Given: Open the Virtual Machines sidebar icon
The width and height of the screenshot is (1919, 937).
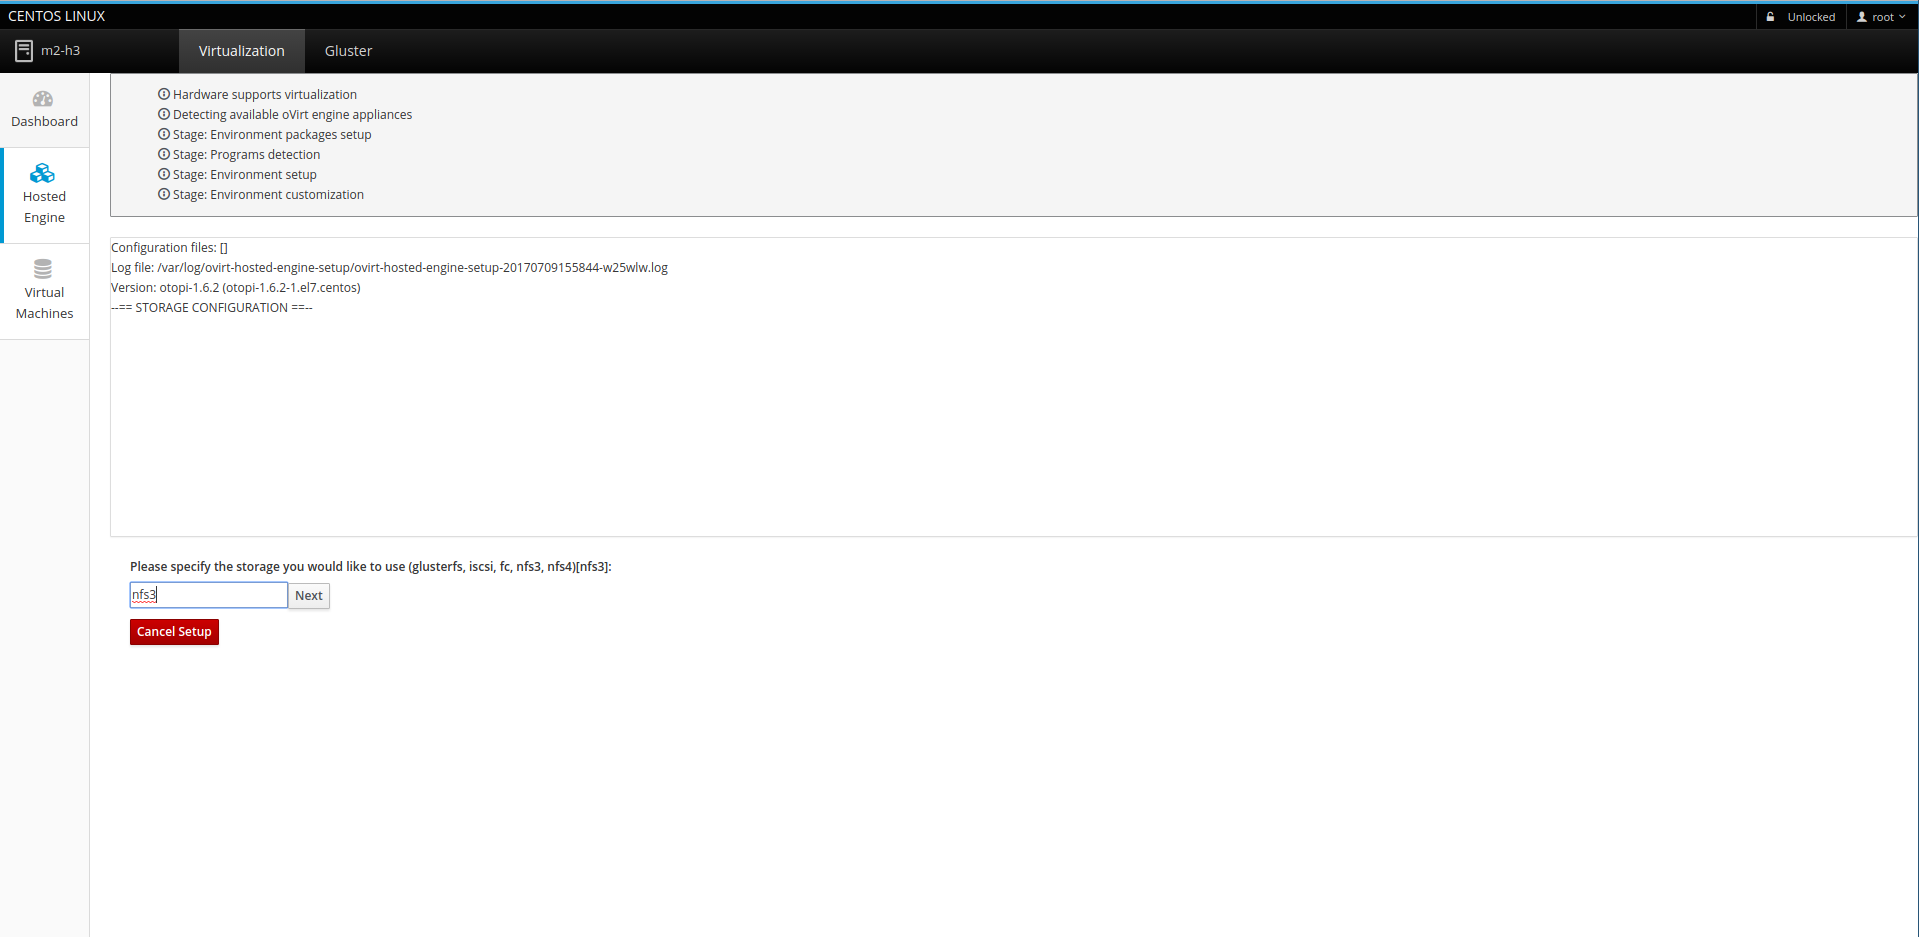Looking at the screenshot, I should coord(43,269).
